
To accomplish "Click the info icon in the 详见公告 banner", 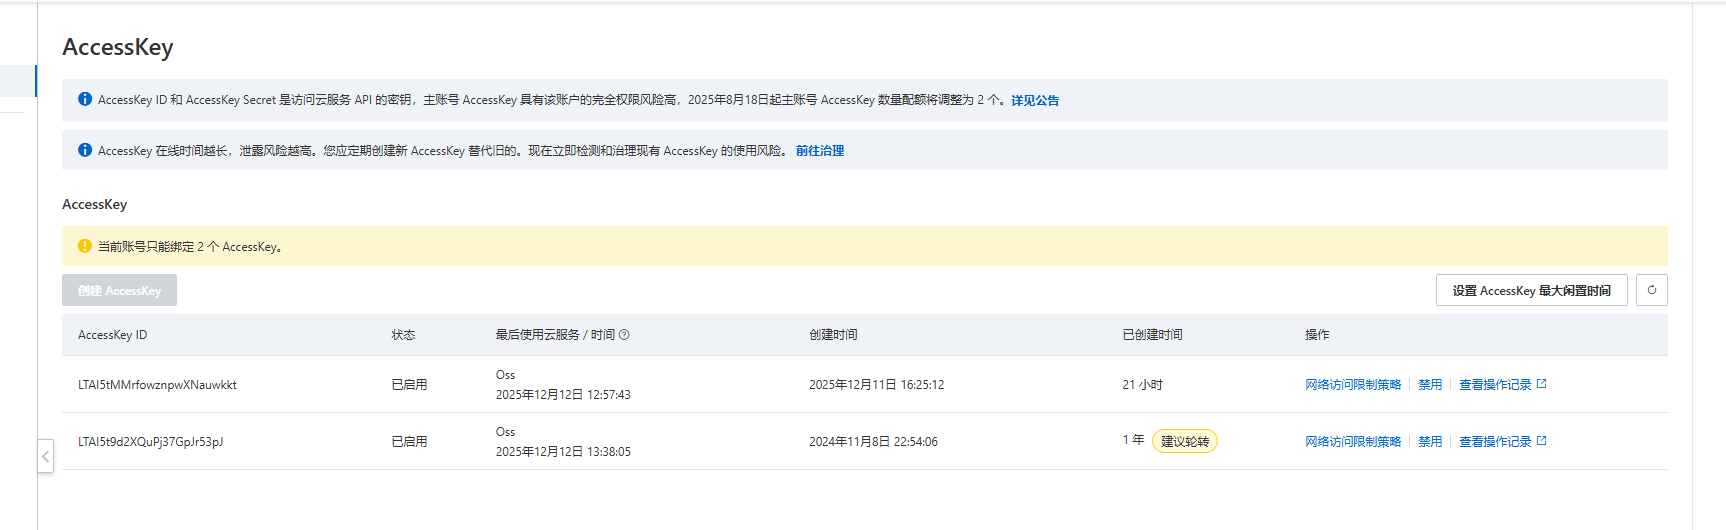I will point(85,99).
